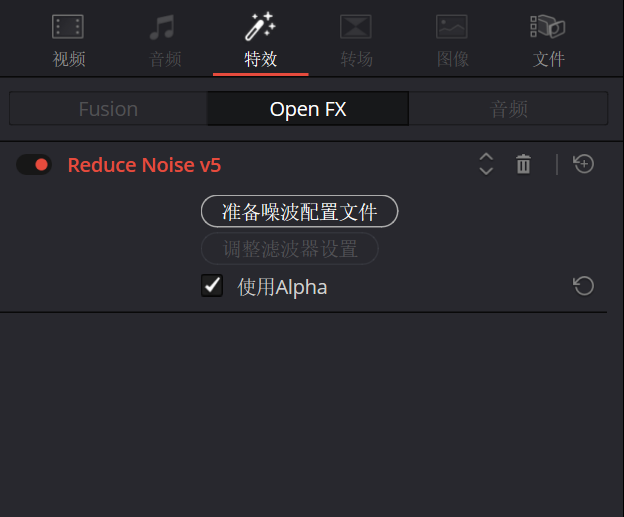This screenshot has width=624, height=517.
Task: Reset the 使用Alpha parameter
Action: point(584,287)
